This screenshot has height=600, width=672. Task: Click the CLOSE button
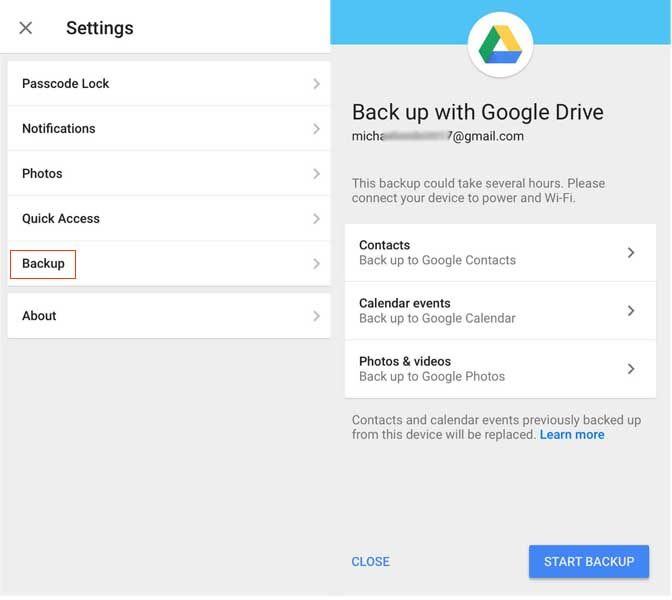[x=370, y=561]
